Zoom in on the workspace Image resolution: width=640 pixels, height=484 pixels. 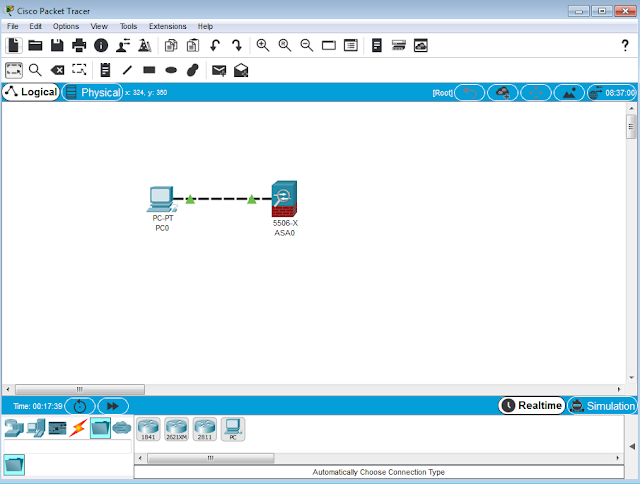pos(263,45)
